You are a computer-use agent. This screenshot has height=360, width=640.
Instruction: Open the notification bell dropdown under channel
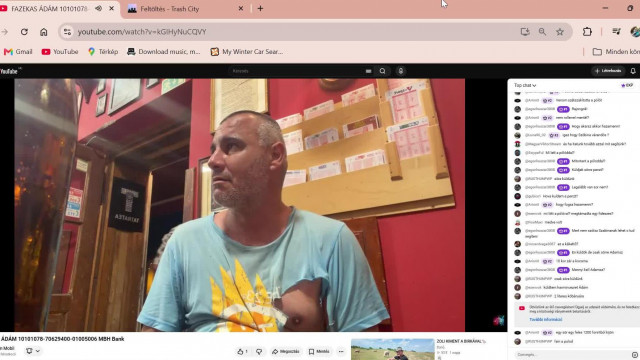pyautogui.click(x=33, y=351)
